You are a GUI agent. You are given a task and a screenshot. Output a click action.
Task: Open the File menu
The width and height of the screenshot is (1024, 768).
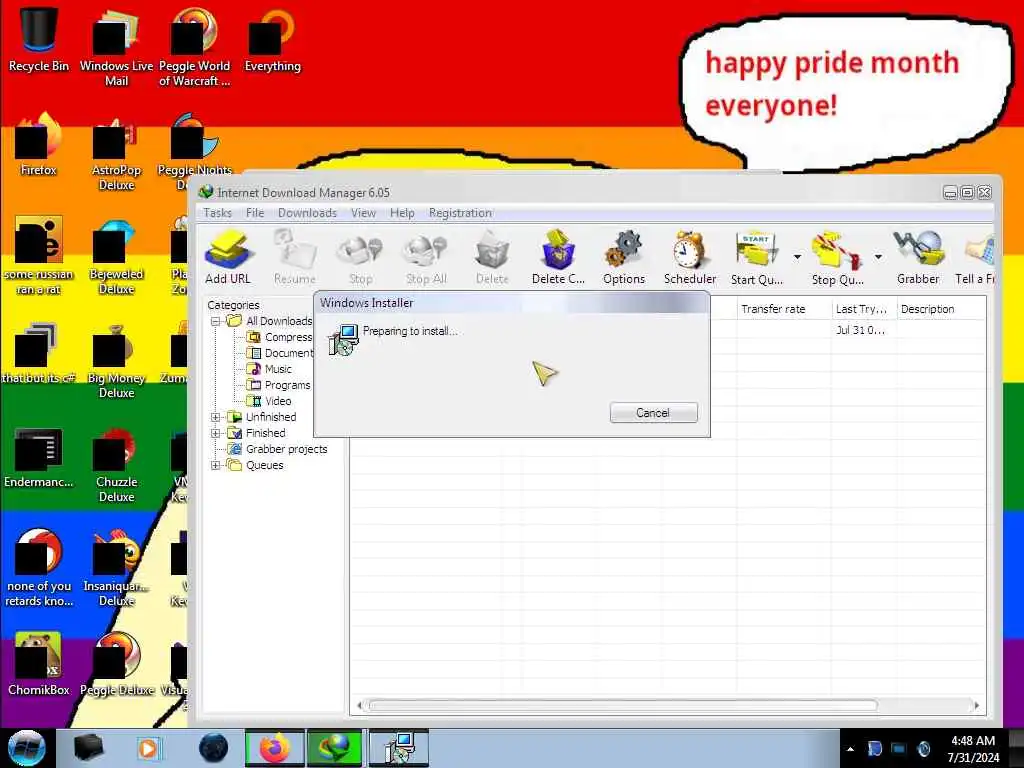point(255,213)
